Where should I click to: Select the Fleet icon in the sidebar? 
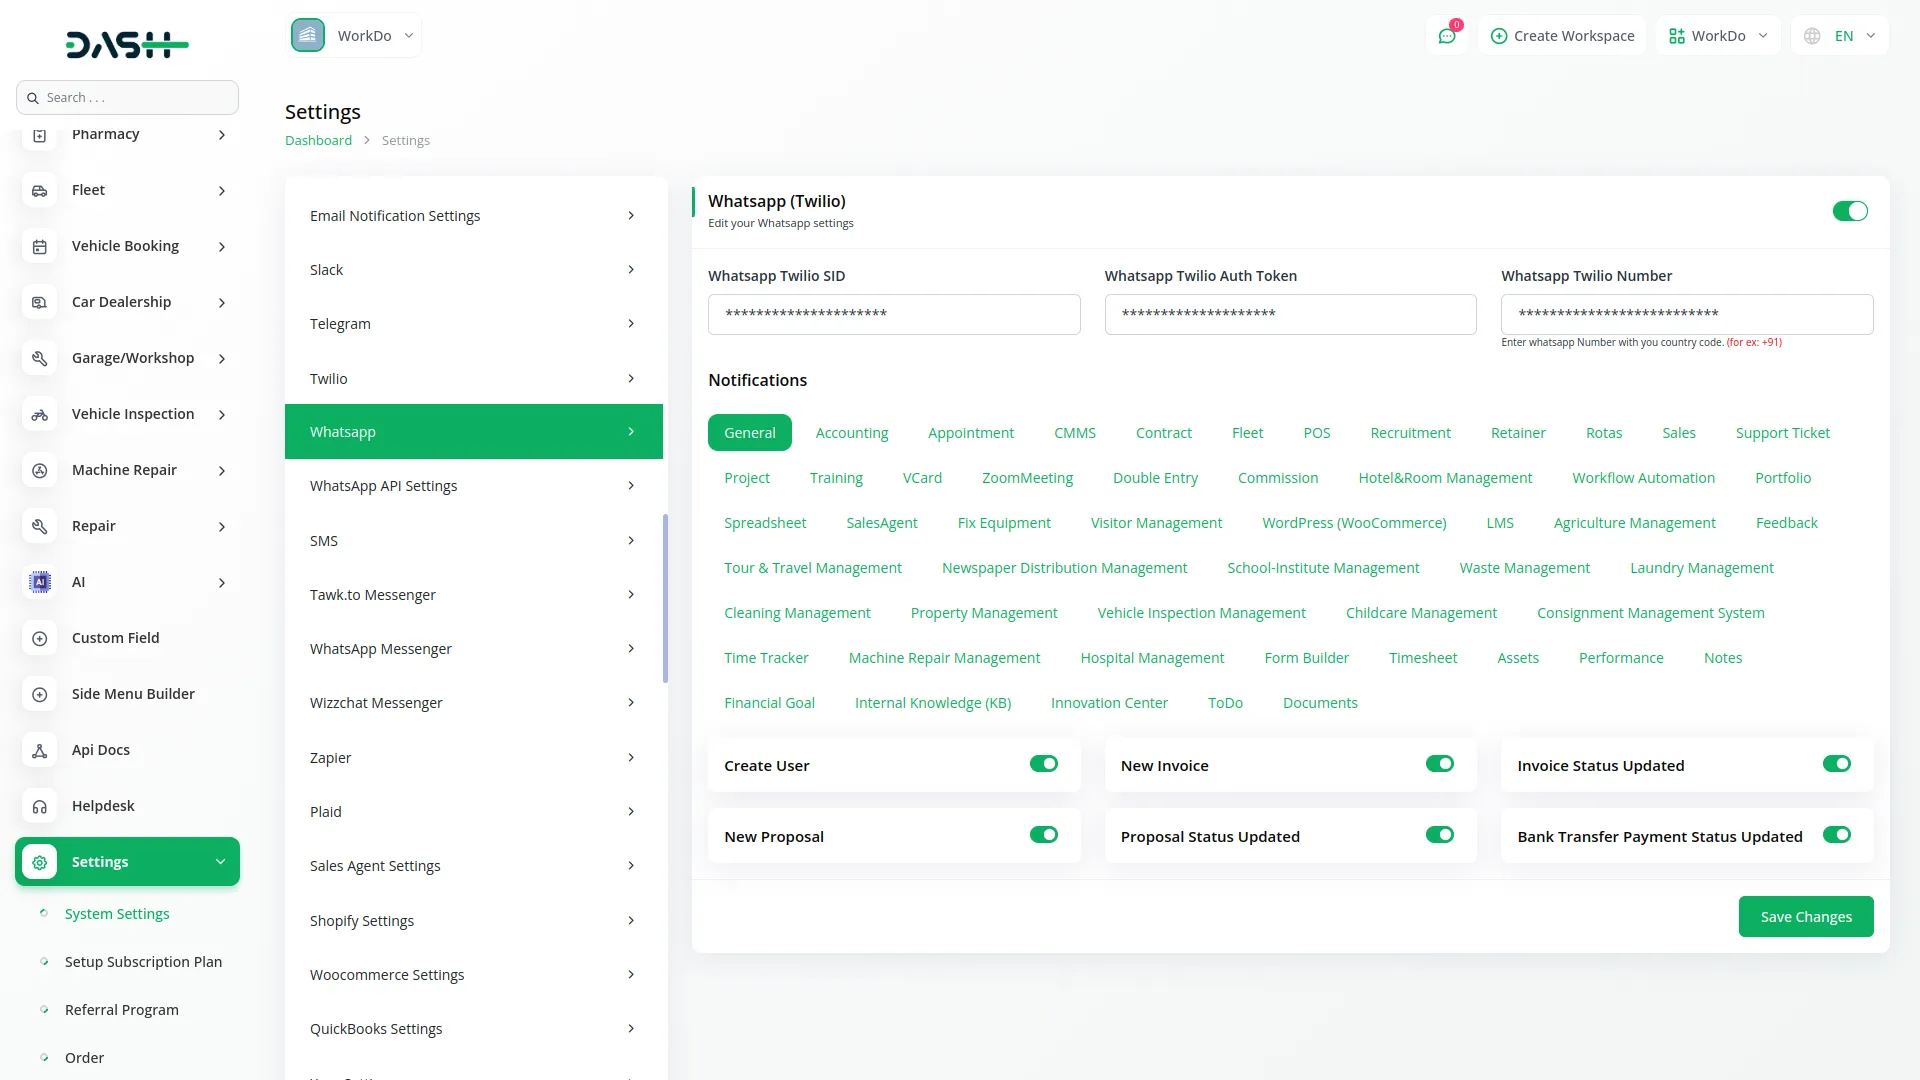[x=39, y=190]
